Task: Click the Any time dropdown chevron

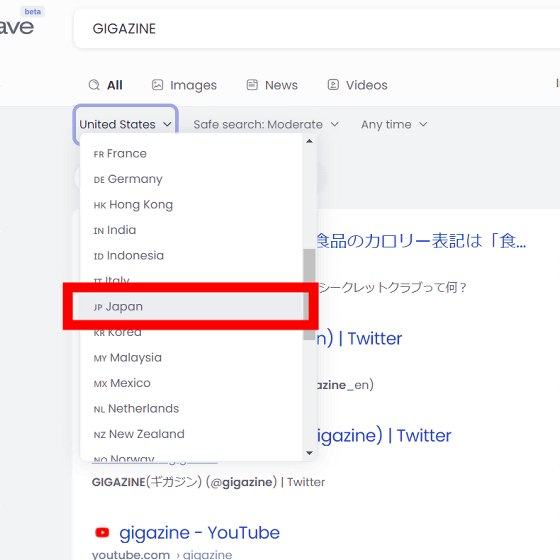Action: [x=423, y=124]
